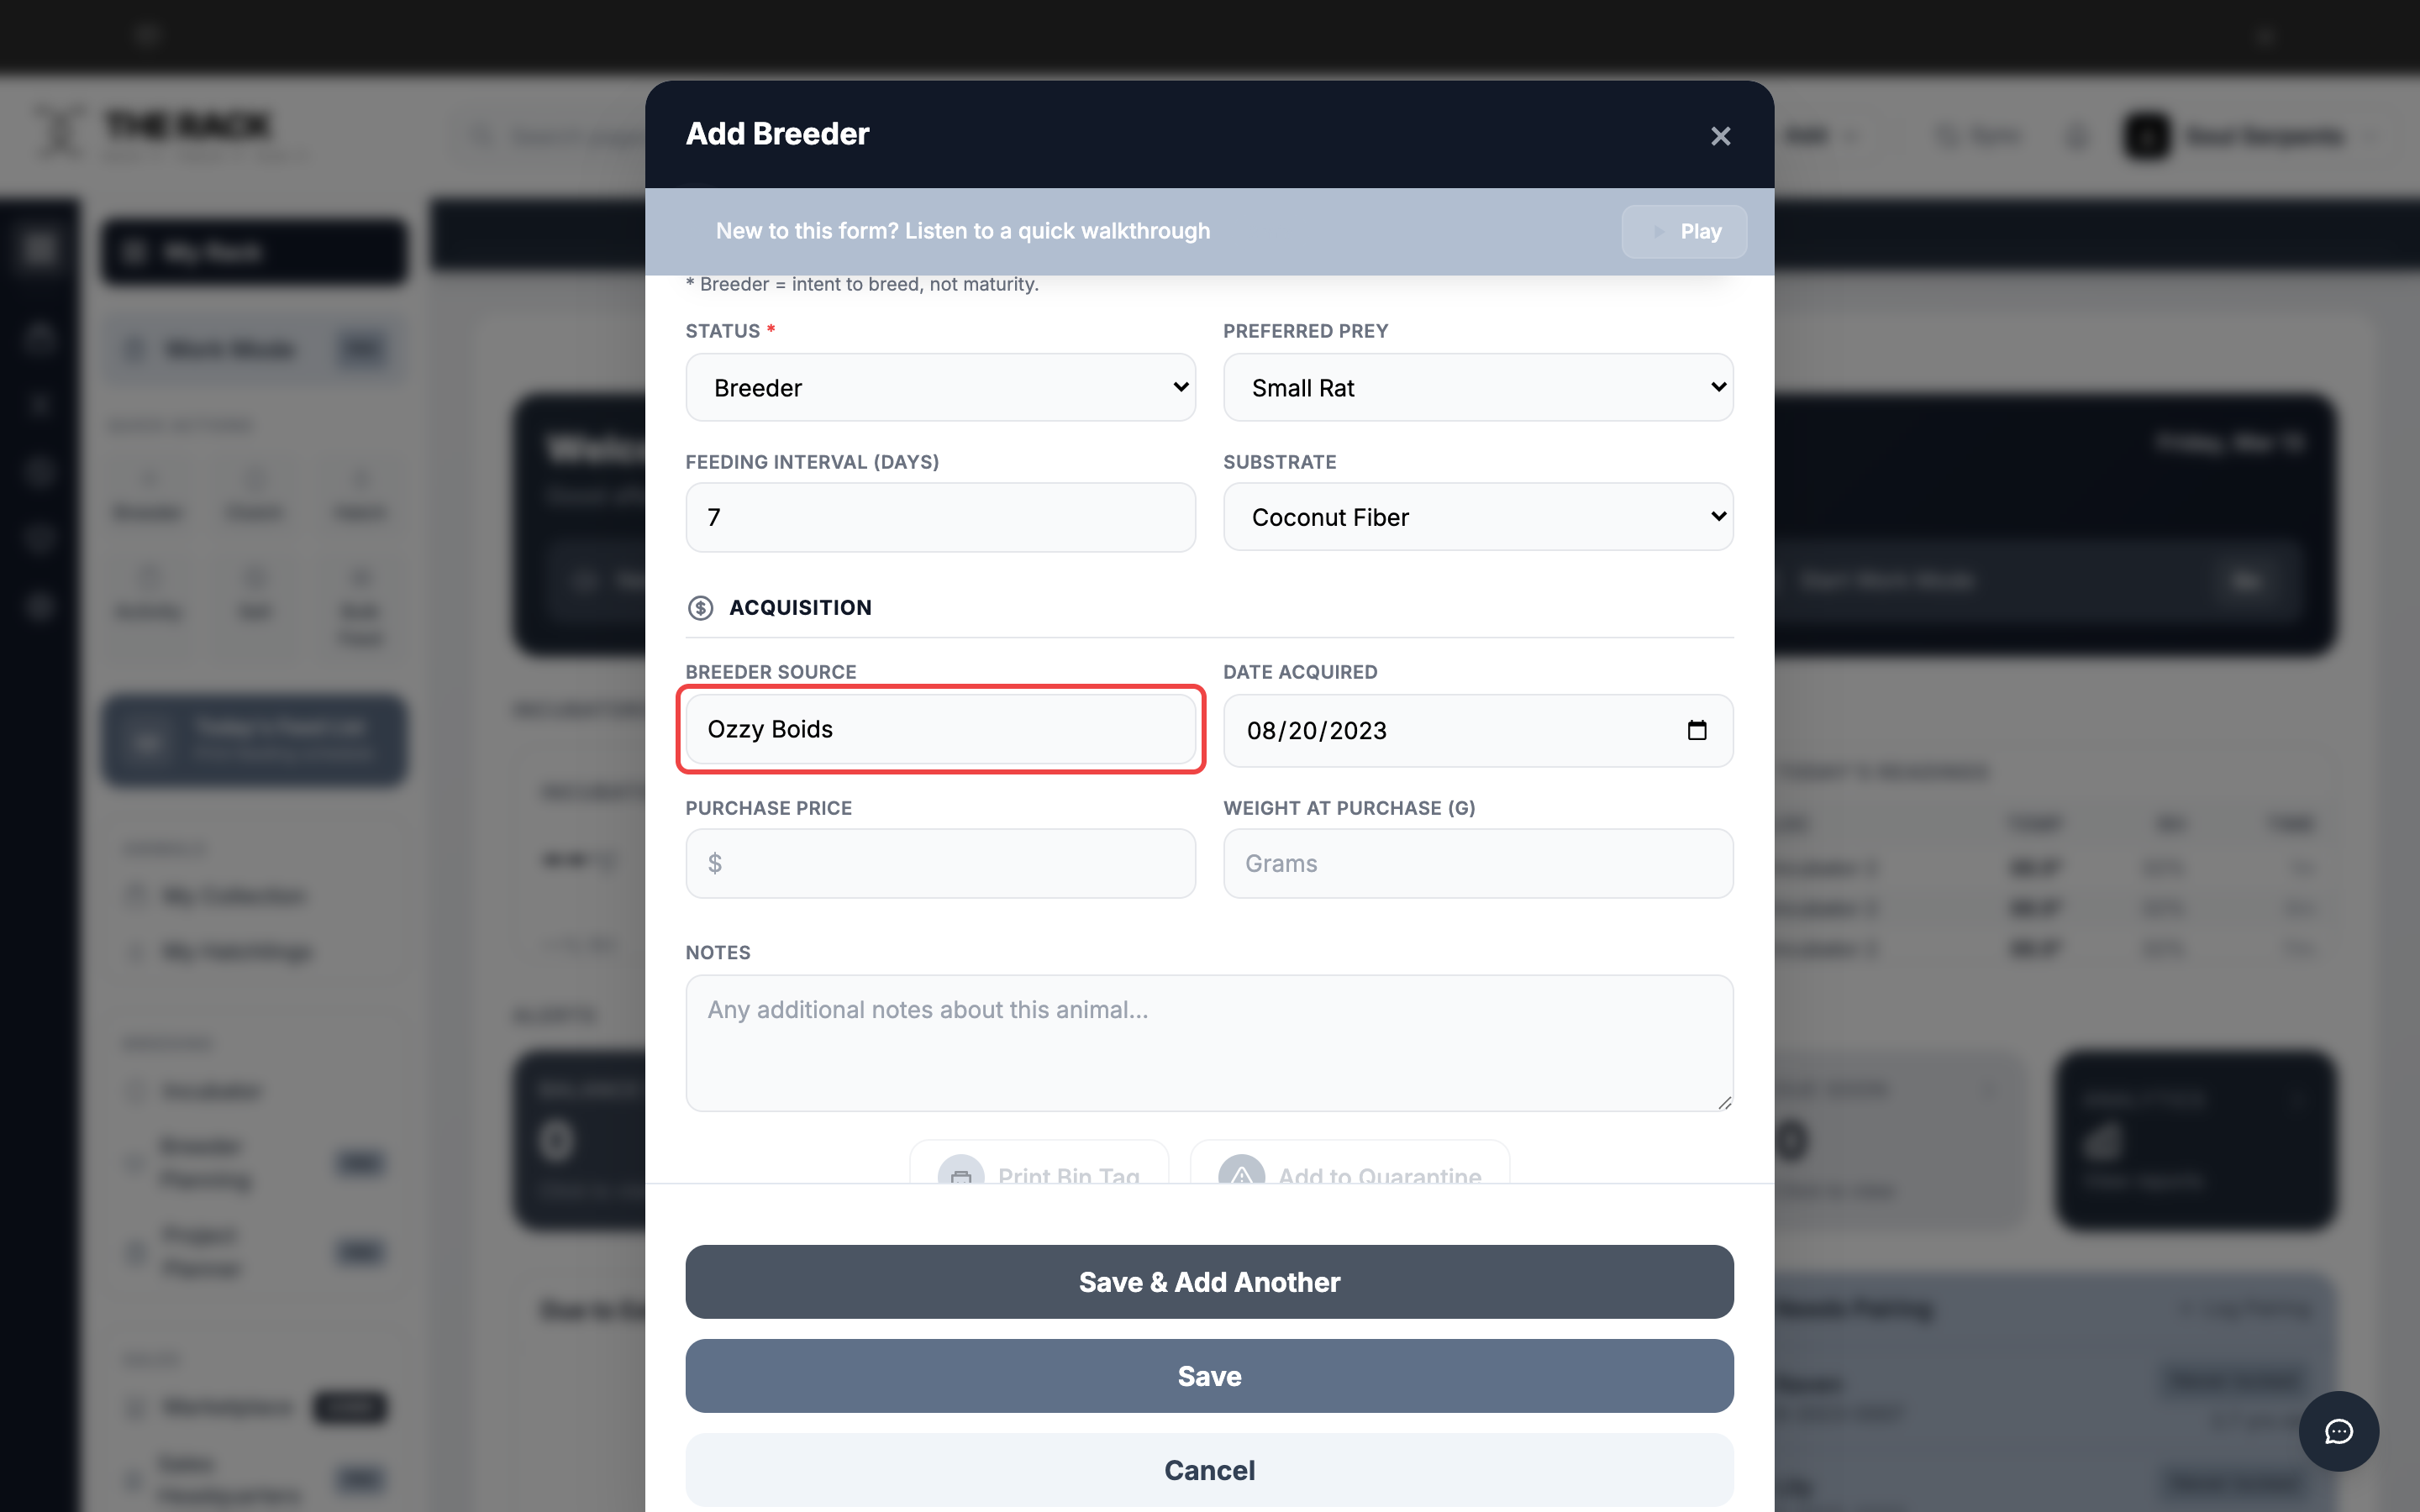Open the Substrate Coconut Fiber dropdown
2420x1512 pixels.
pos(1478,517)
